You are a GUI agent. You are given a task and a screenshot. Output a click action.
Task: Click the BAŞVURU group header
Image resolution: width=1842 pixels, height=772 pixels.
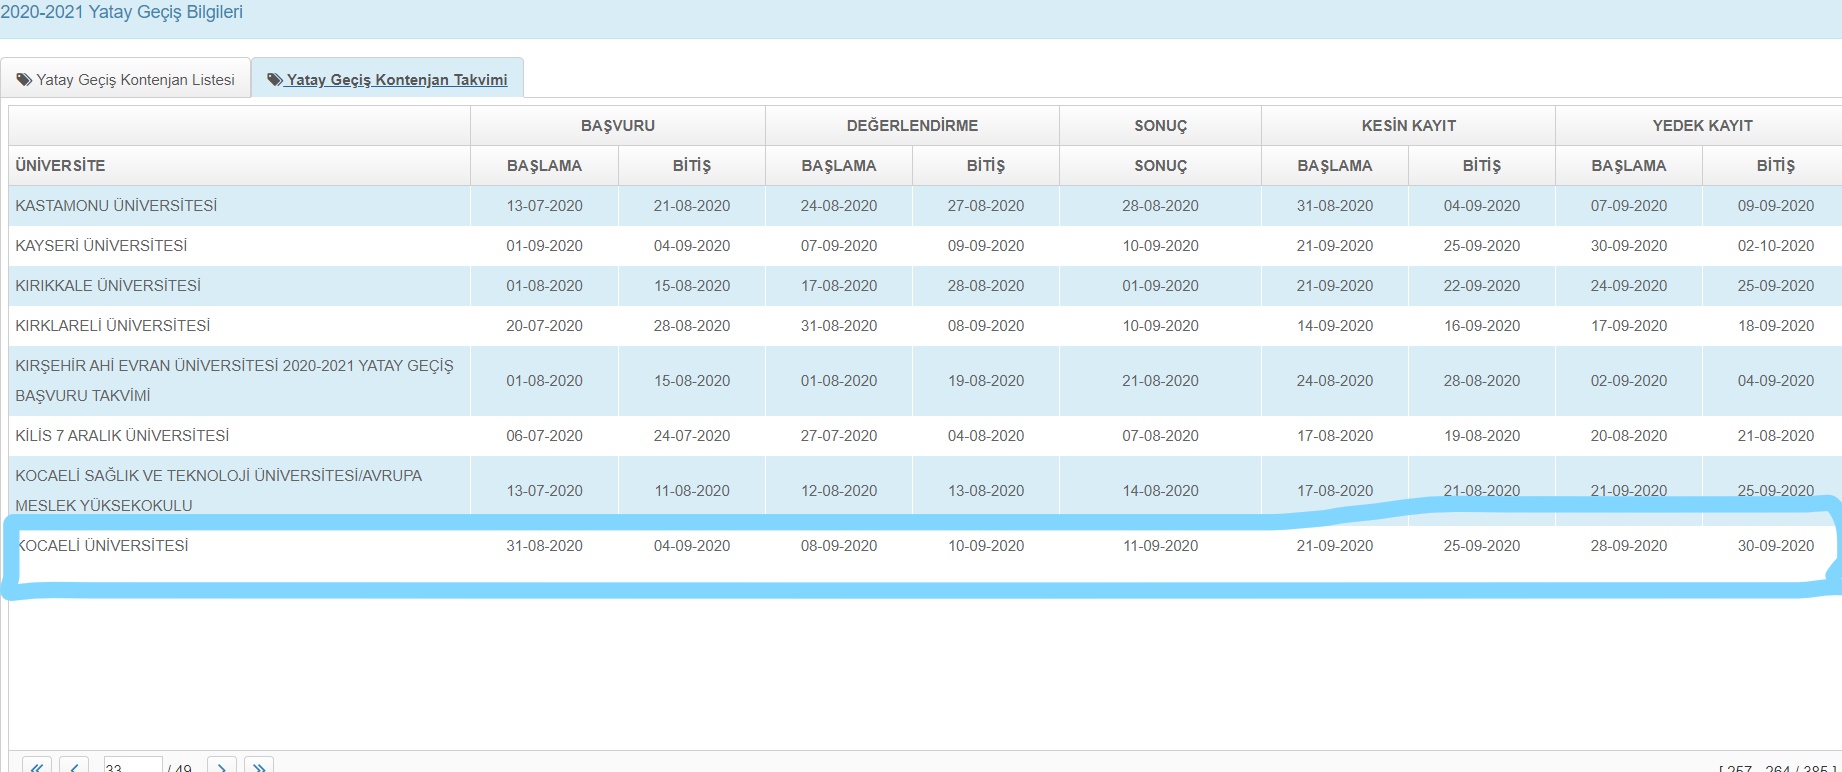[x=618, y=125]
